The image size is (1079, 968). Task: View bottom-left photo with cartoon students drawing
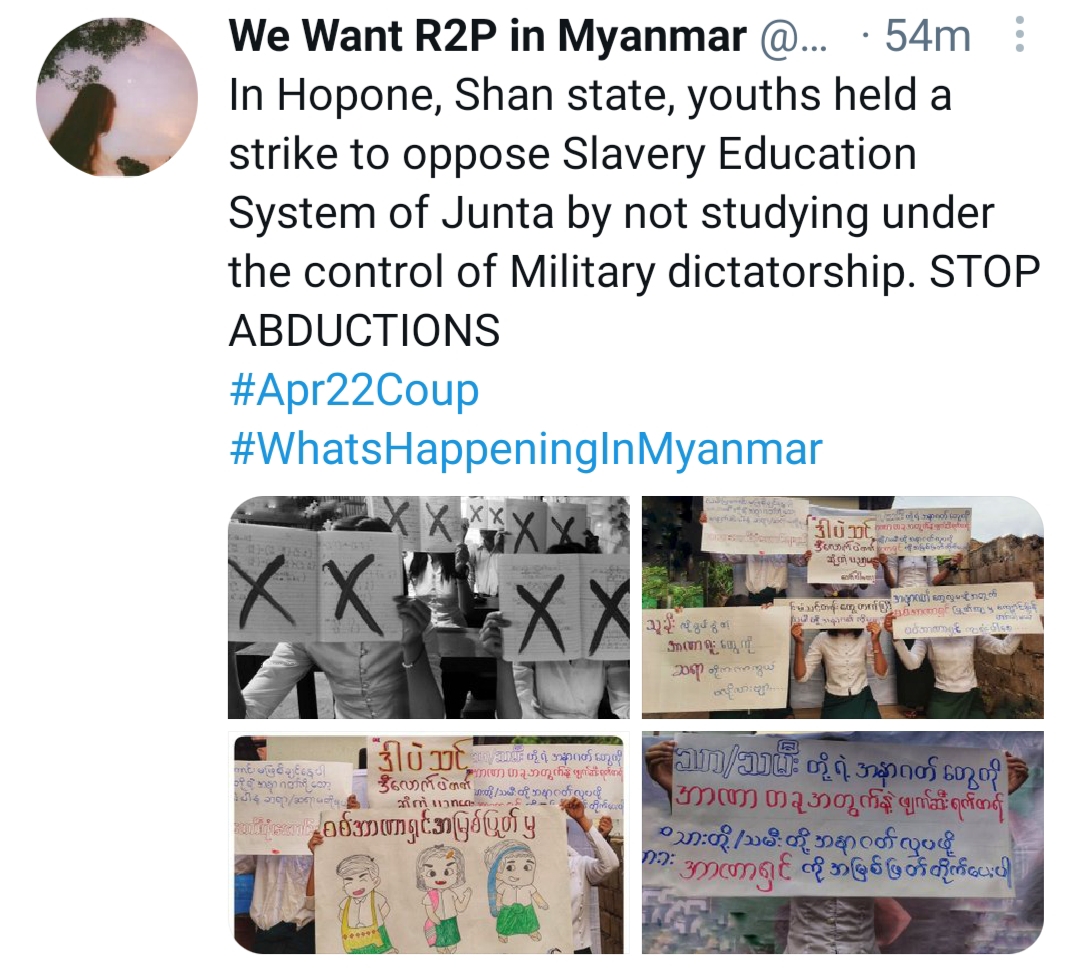tap(429, 842)
